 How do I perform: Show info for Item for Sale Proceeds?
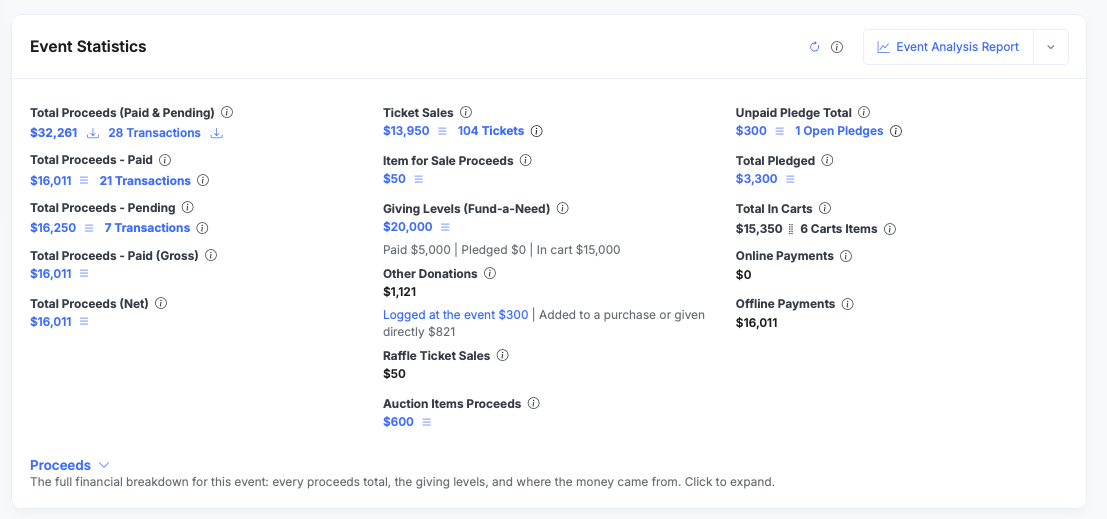pyautogui.click(x=525, y=160)
